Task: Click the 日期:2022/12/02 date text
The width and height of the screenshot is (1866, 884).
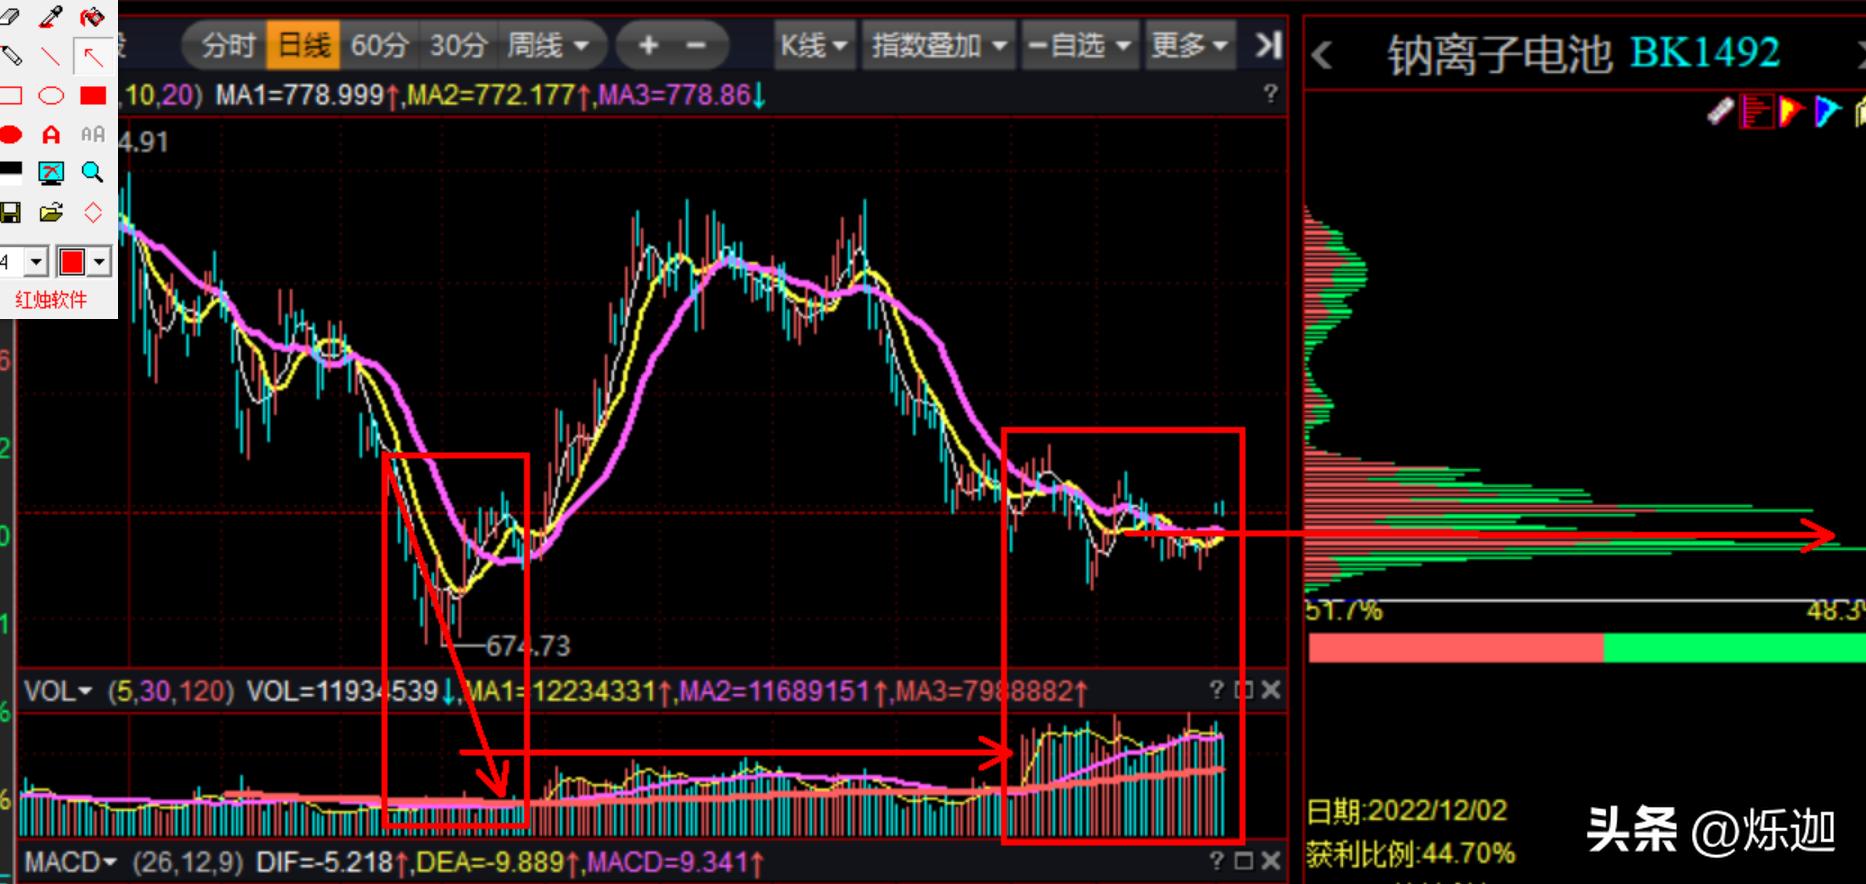Action: click(1406, 810)
